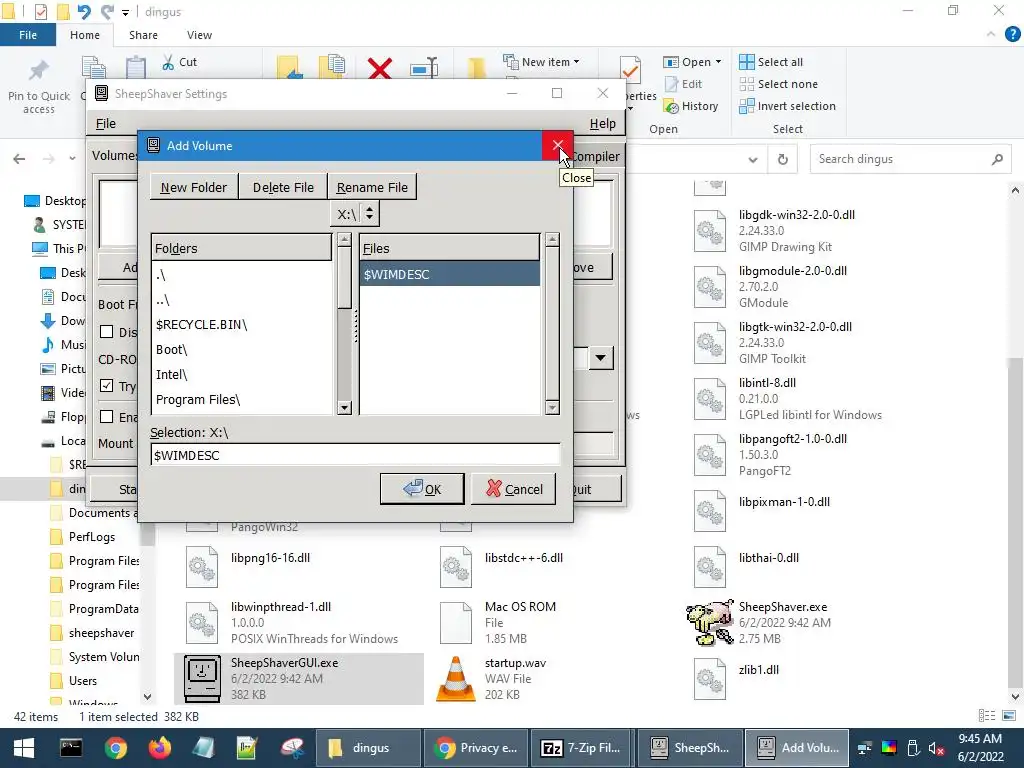
Task: Open sheepshaver folder in navigation tree
Action: tap(101, 633)
